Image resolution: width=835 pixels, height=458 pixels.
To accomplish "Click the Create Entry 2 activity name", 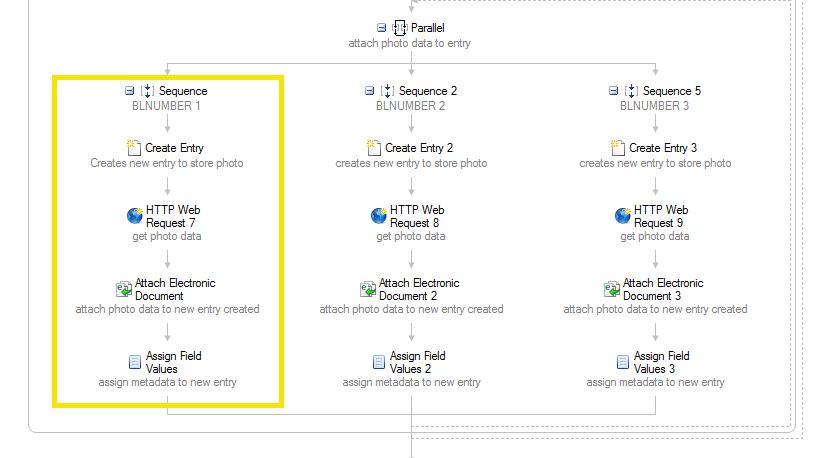I will (x=419, y=148).
